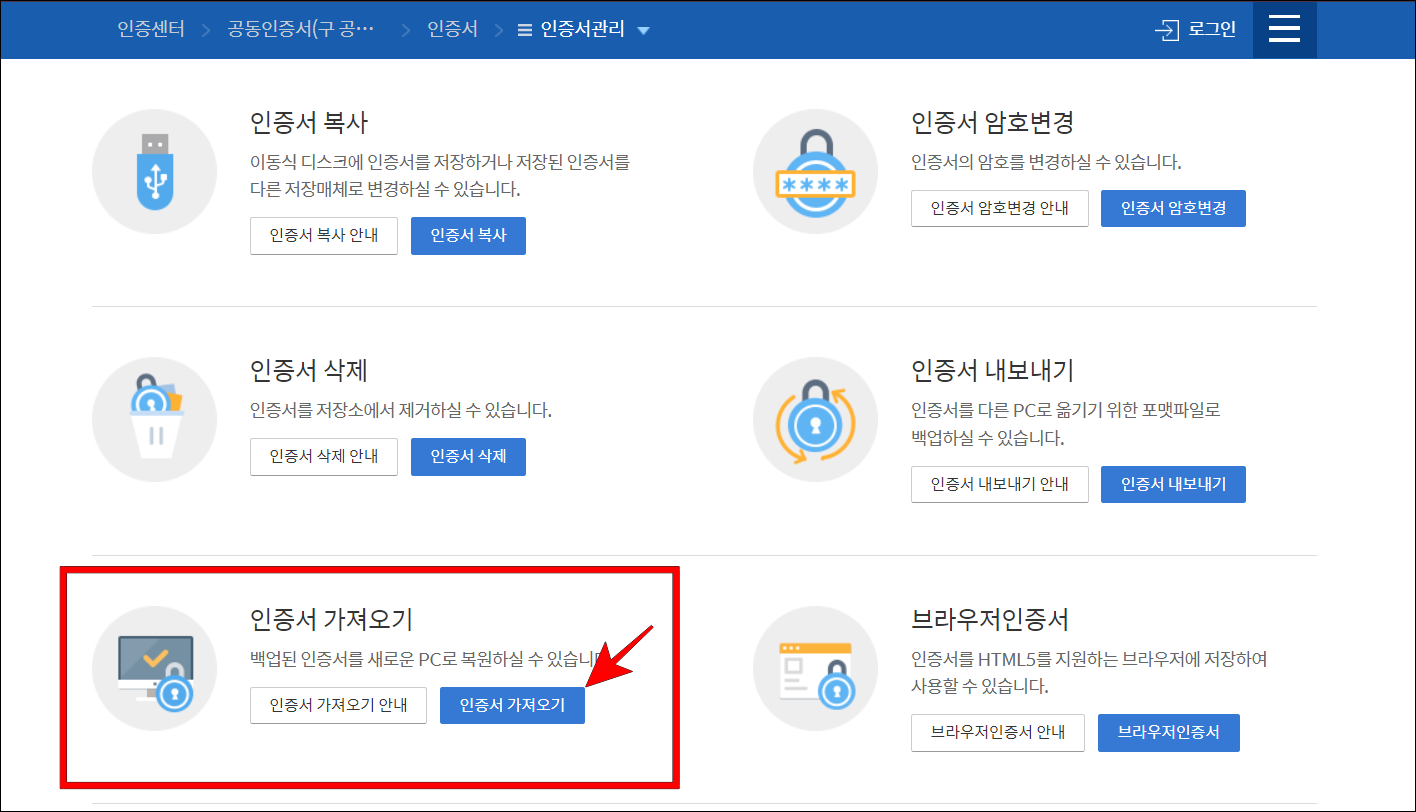Click the padlock password icon beside 인증서 암호변경
The height and width of the screenshot is (812, 1416).
pyautogui.click(x=816, y=171)
